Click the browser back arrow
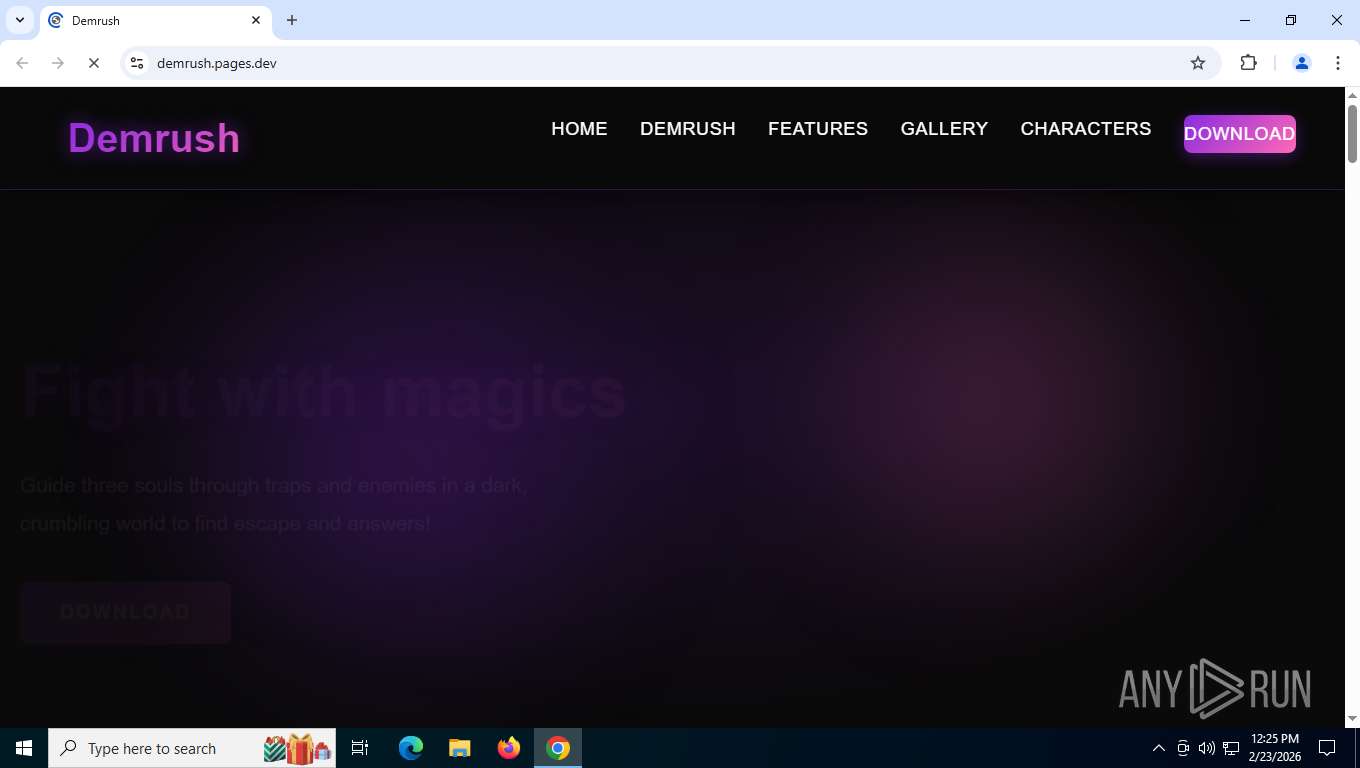The height and width of the screenshot is (768, 1360). pyautogui.click(x=22, y=63)
